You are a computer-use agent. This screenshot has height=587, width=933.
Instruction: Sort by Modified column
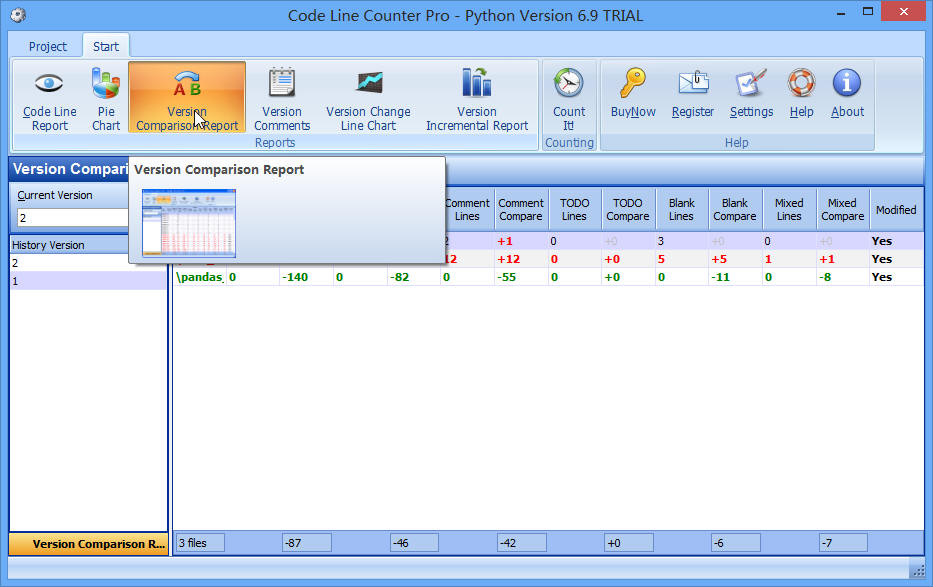(x=896, y=209)
